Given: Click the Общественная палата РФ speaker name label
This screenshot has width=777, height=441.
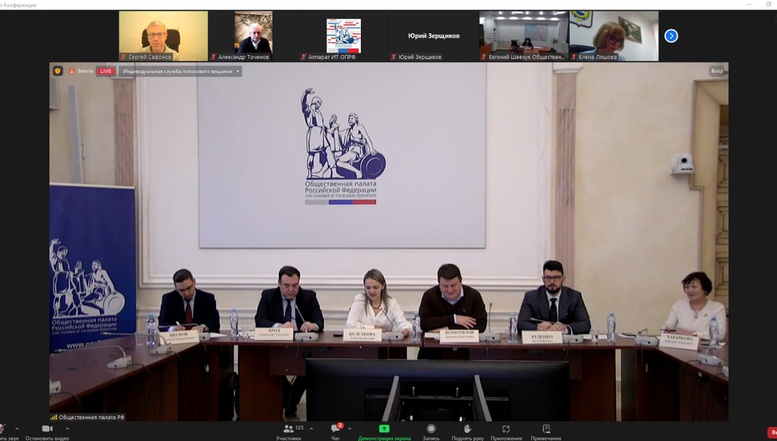Looking at the screenshot, I should click(x=92, y=417).
